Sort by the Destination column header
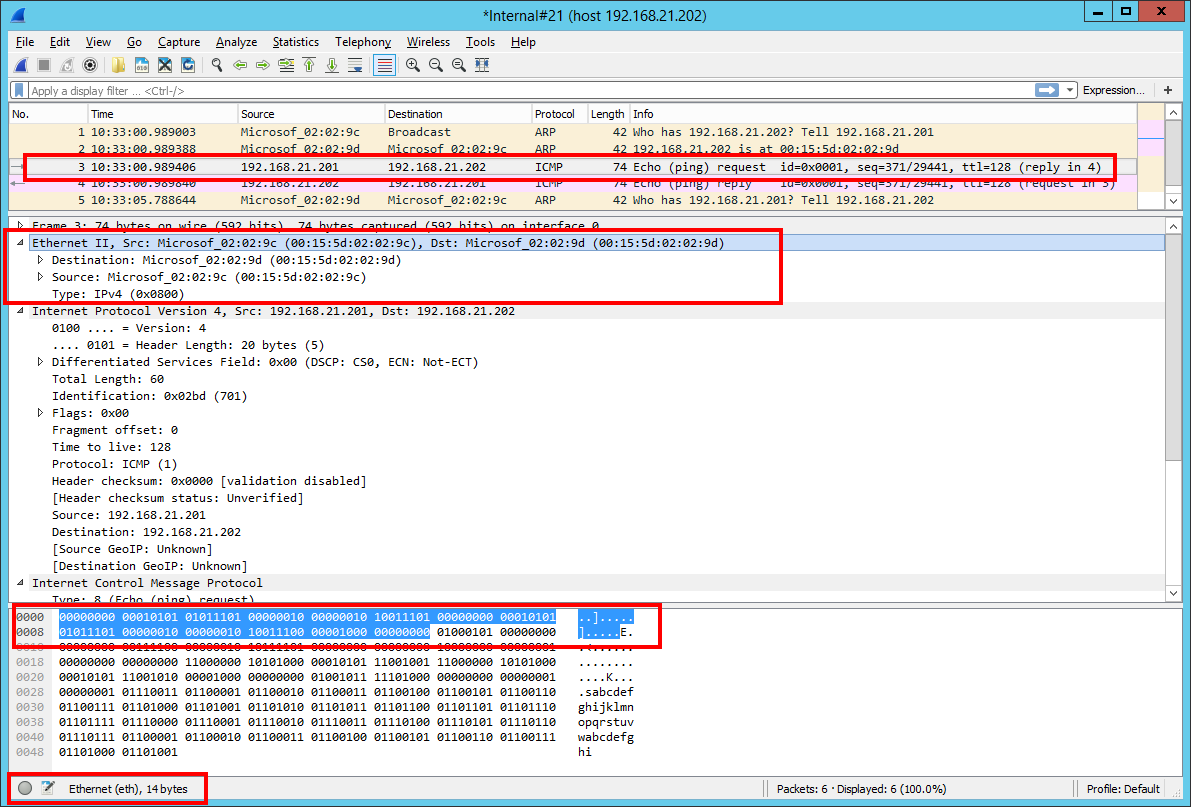 tap(458, 114)
